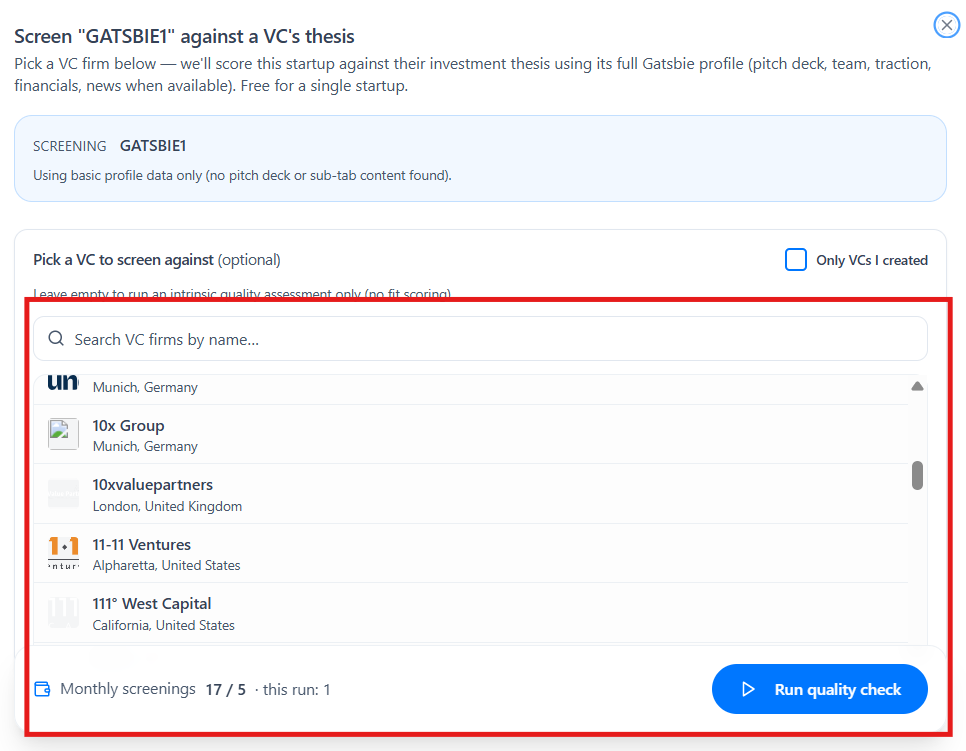Click the 10xvaluepartners logo thumbnail
966x751 pixels.
63,493
